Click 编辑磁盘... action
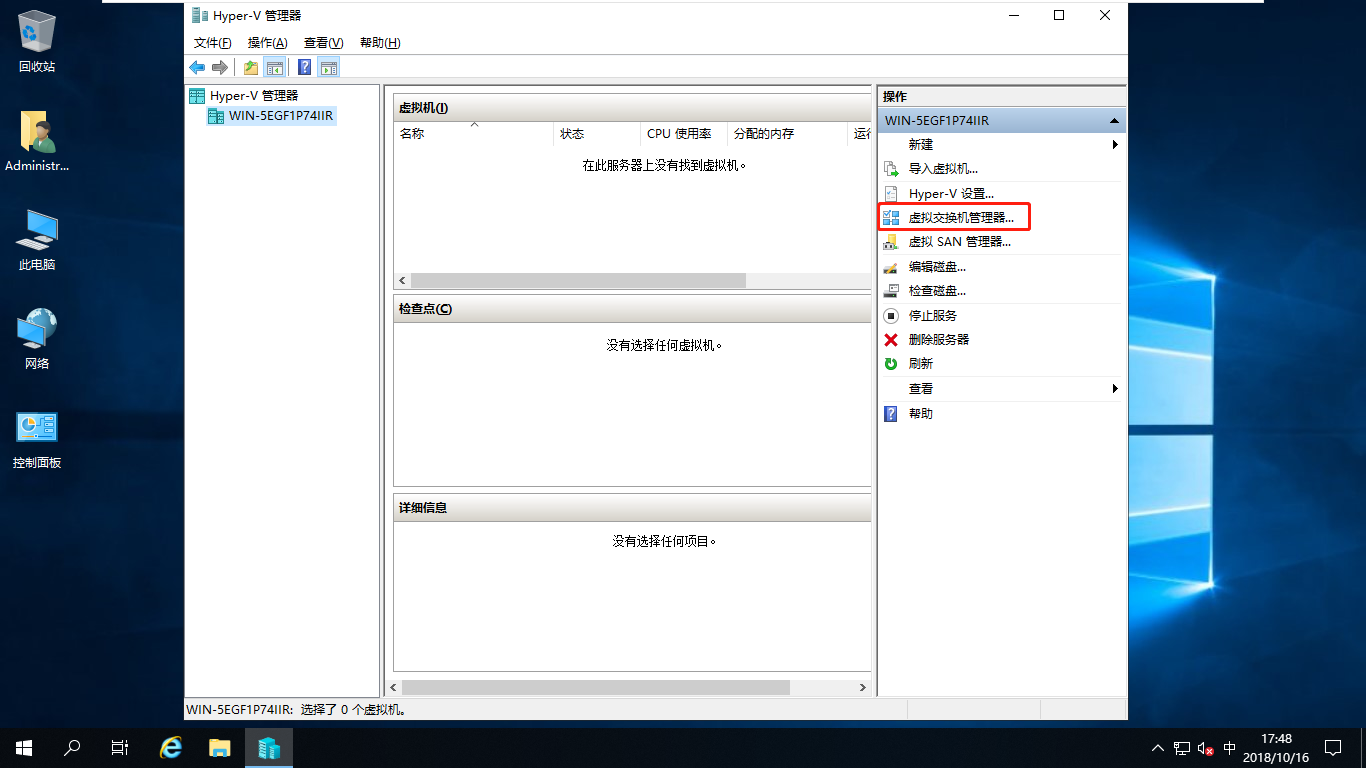The height and width of the screenshot is (768, 1366). [x=937, y=267]
